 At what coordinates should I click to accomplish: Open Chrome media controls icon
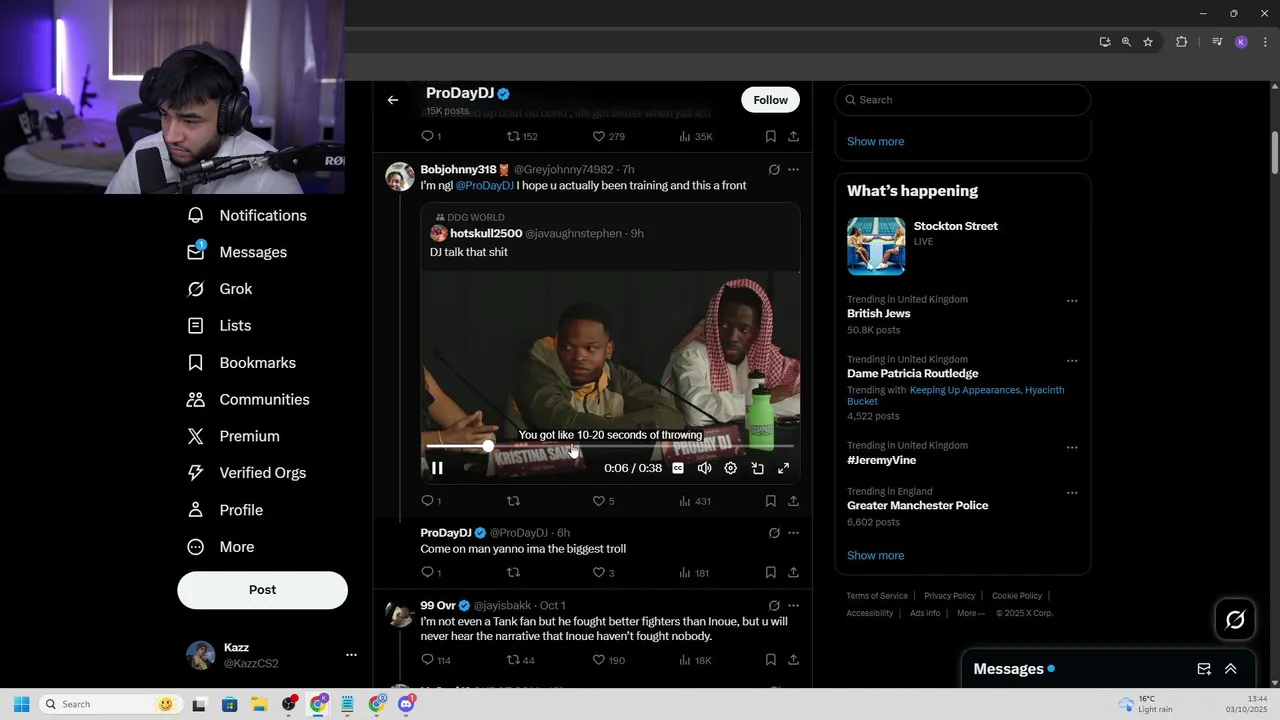click(1217, 42)
